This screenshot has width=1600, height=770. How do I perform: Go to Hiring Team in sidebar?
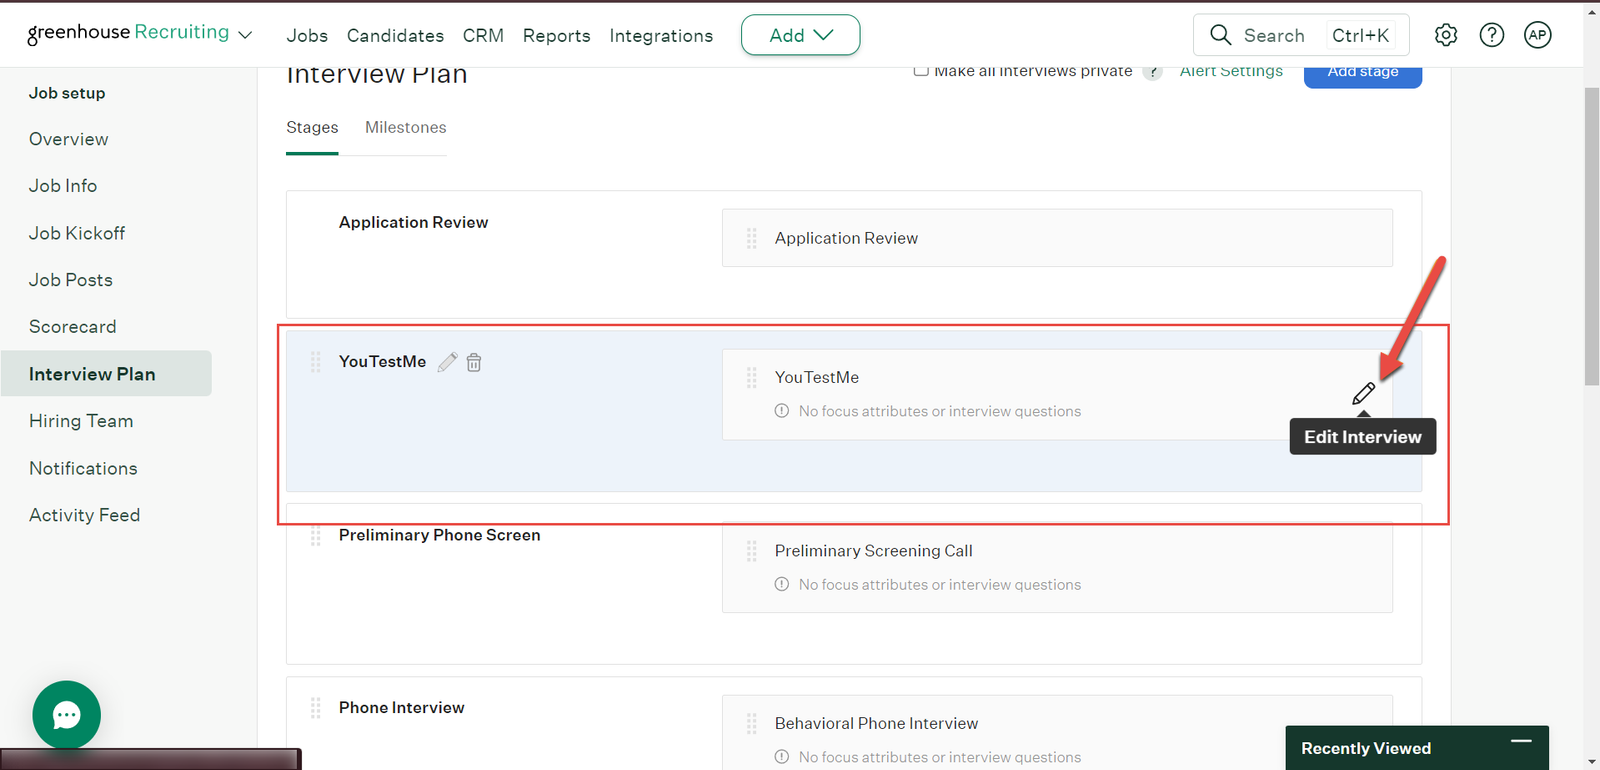81,421
